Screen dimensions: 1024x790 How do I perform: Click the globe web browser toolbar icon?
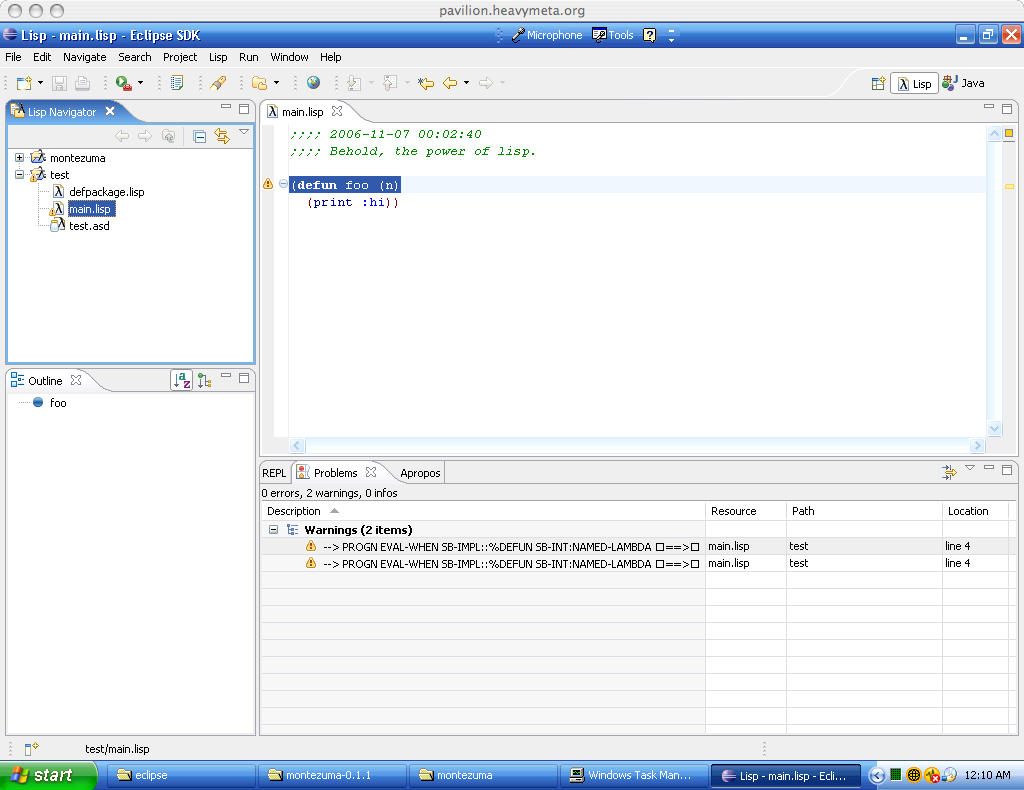pos(313,83)
